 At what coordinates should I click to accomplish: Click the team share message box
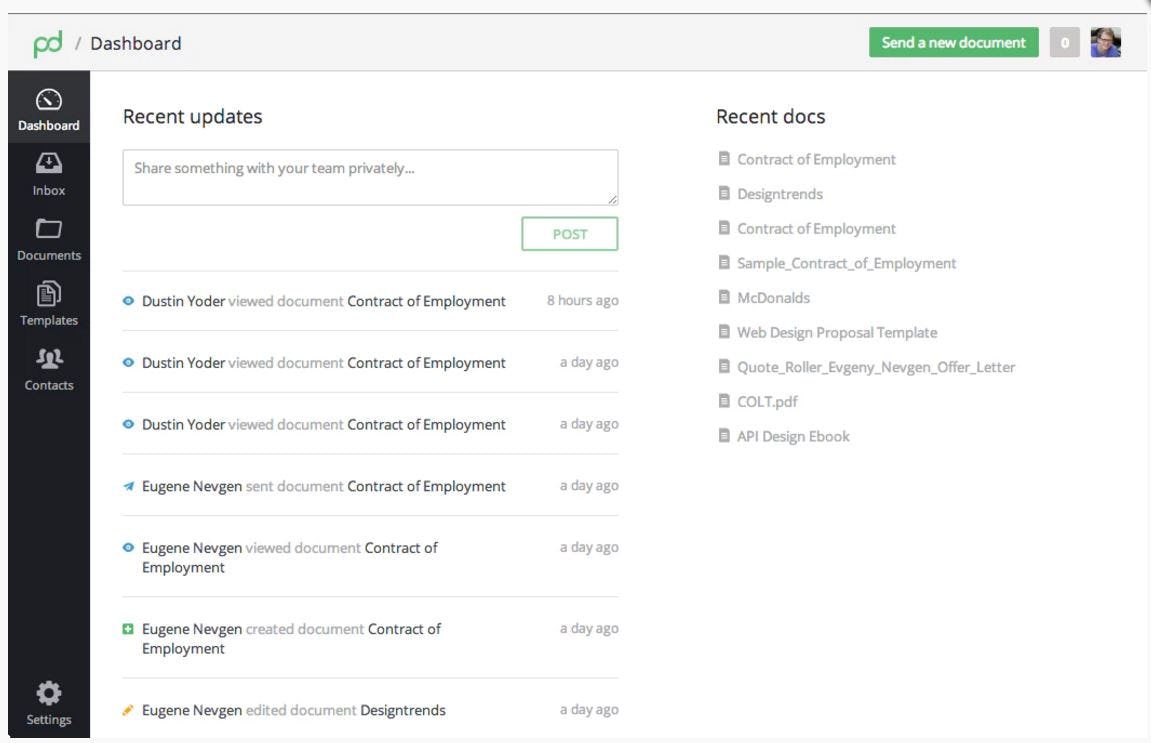coord(370,177)
